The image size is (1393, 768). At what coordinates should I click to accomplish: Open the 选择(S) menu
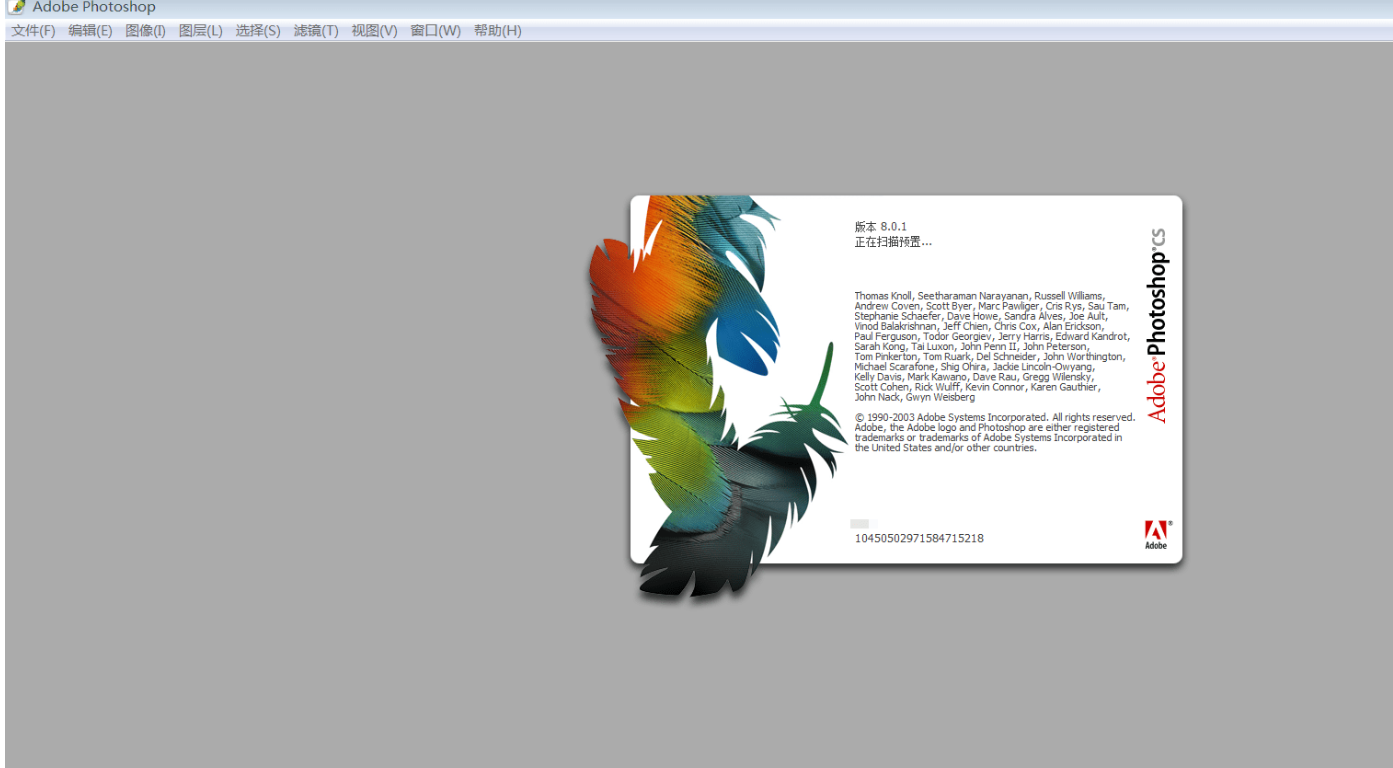pyautogui.click(x=258, y=31)
